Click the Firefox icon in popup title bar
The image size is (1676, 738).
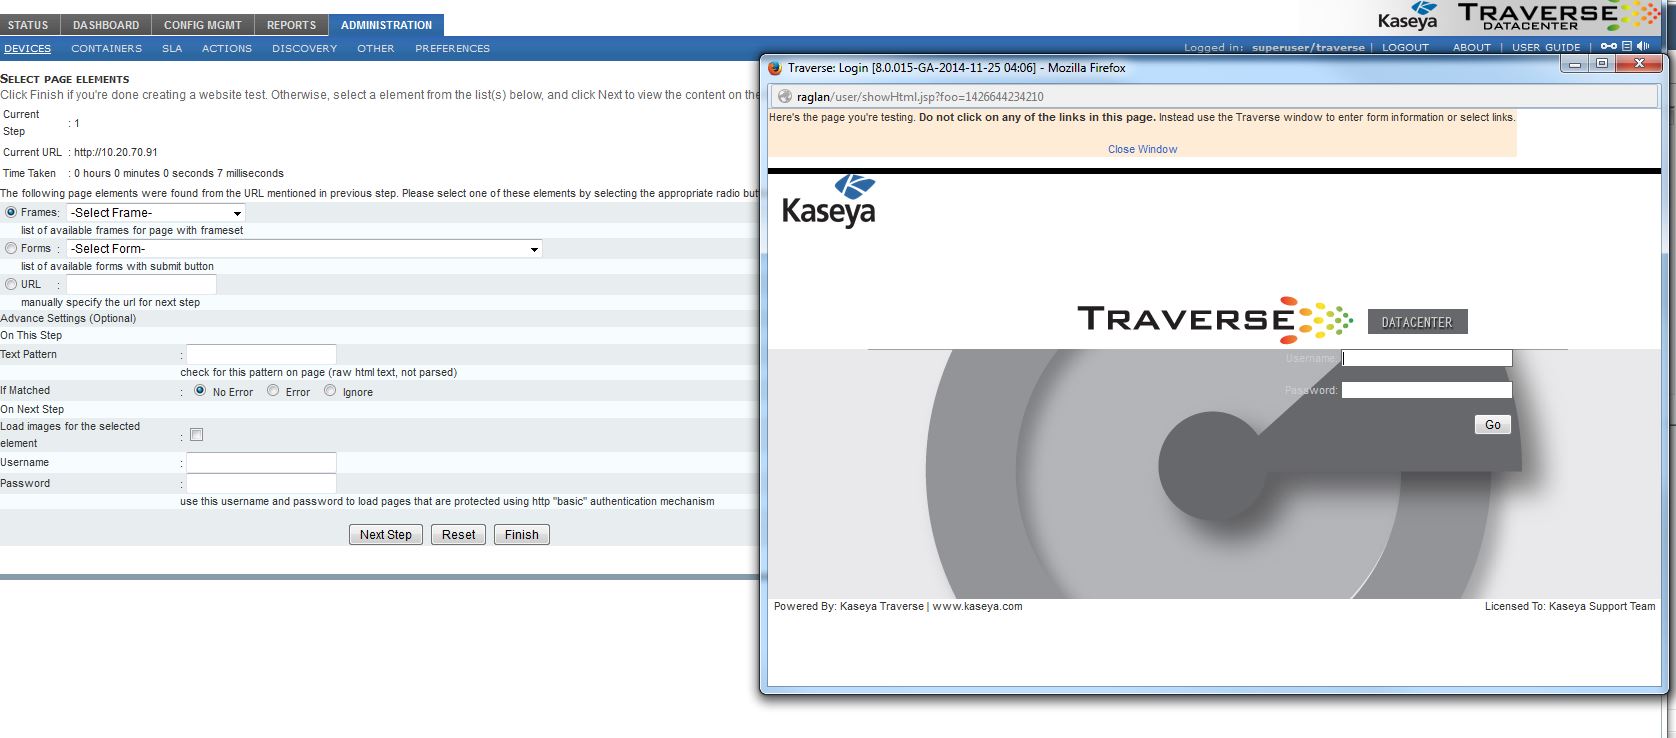tap(775, 68)
